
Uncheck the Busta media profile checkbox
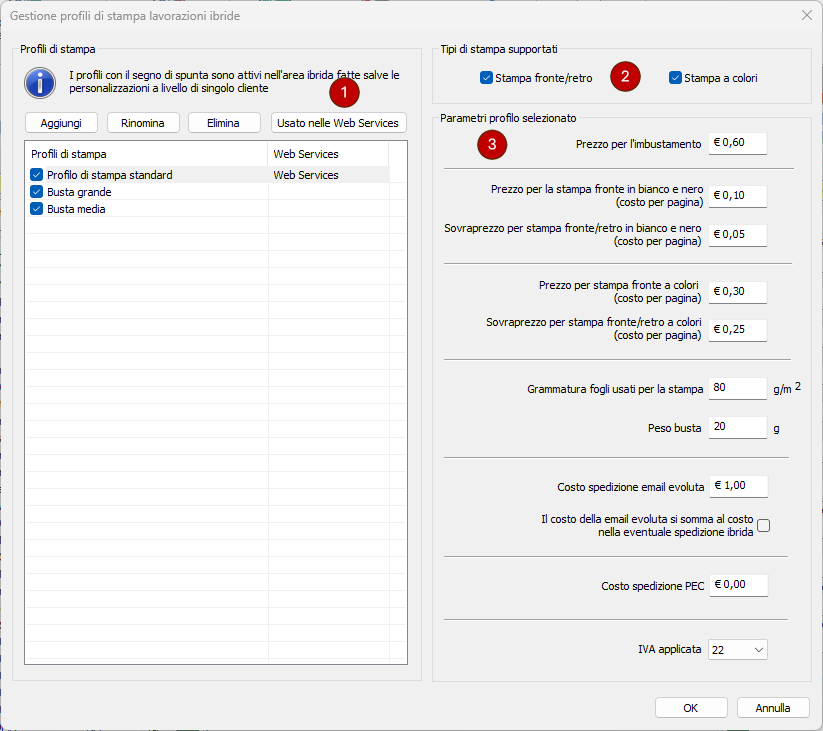[x=37, y=209]
